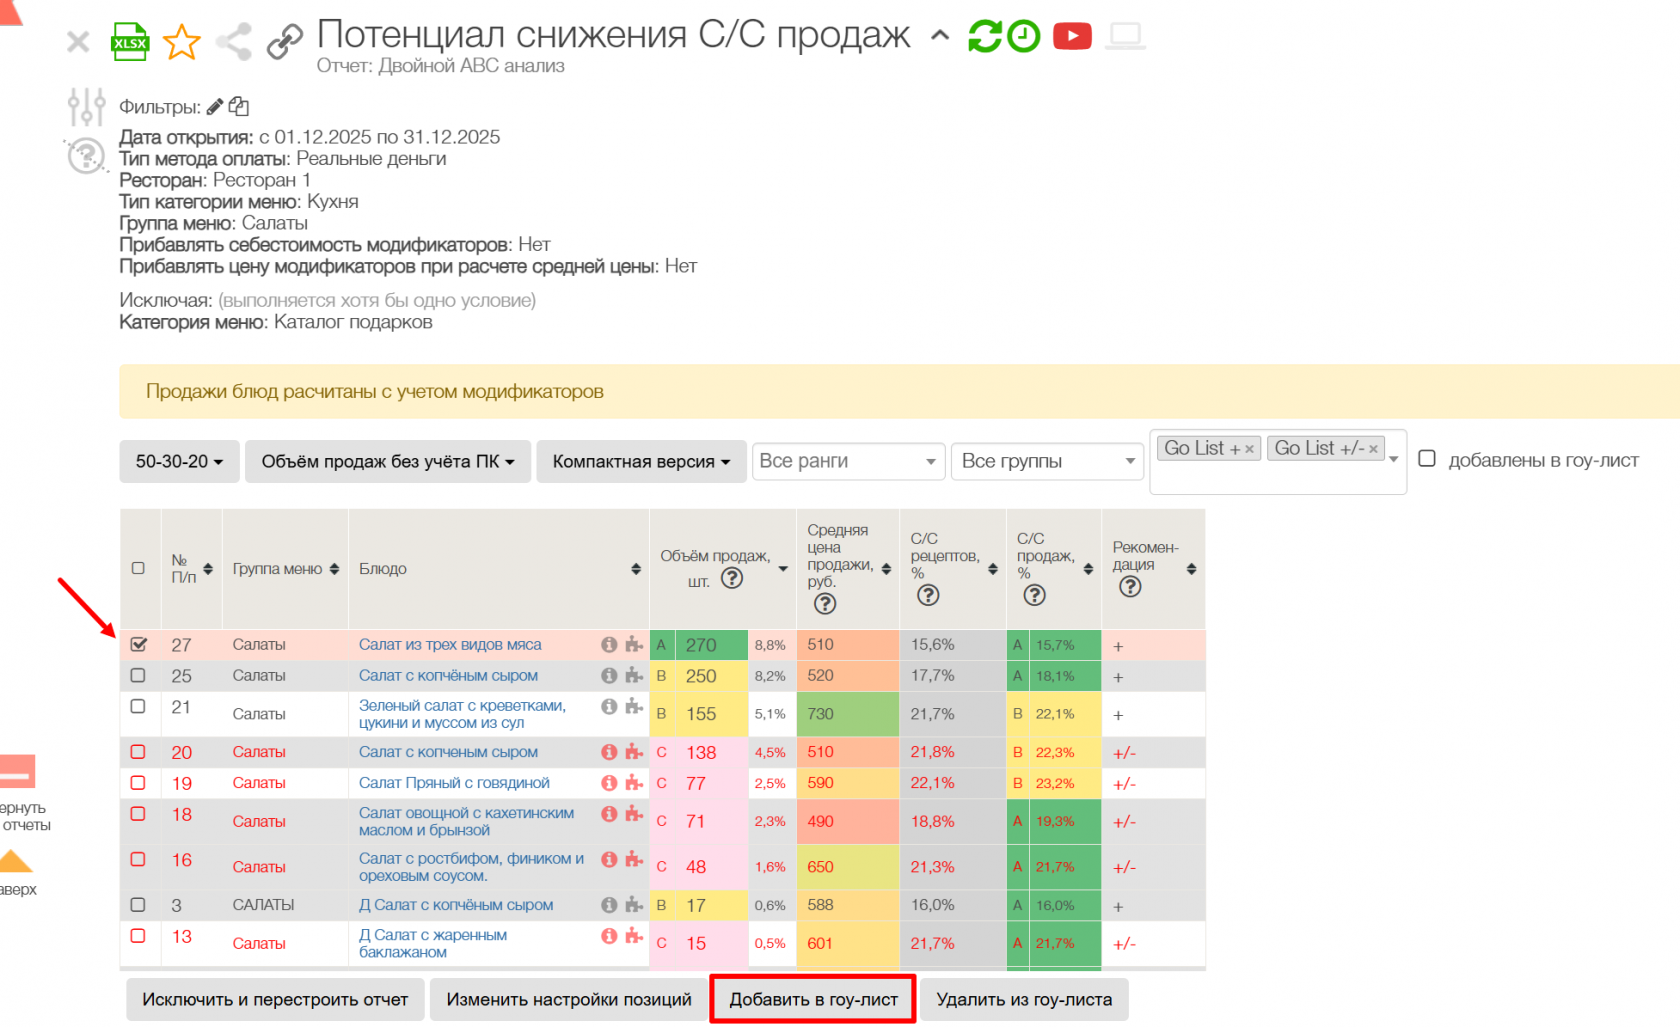Copy report link using chain icon

285,42
